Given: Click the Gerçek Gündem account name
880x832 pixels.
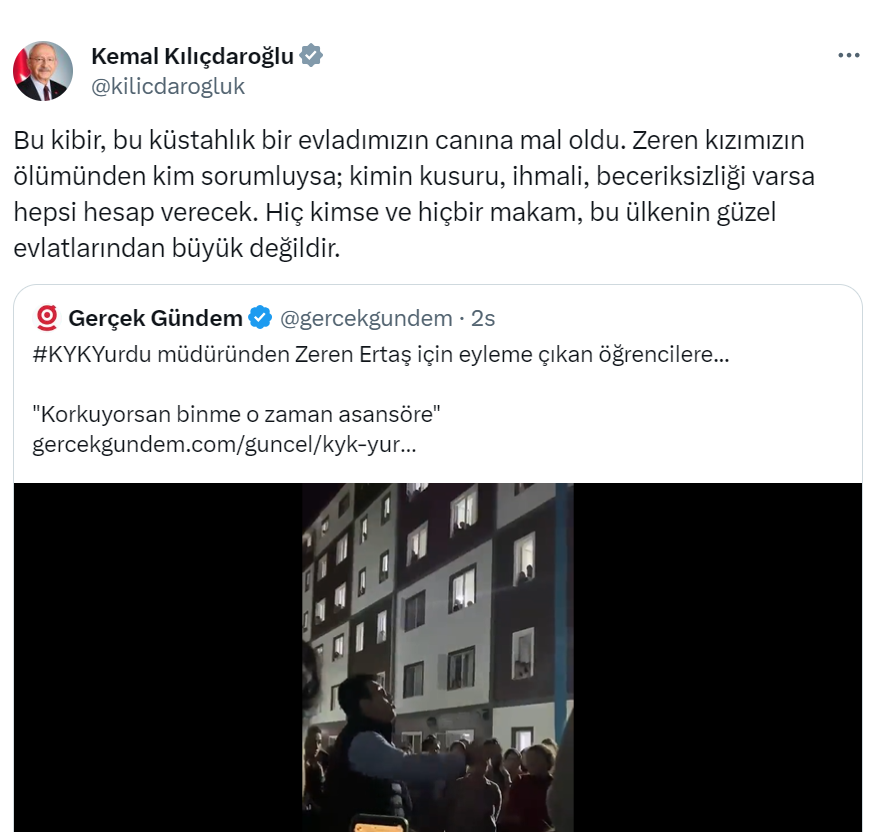Looking at the screenshot, I should 155,318.
